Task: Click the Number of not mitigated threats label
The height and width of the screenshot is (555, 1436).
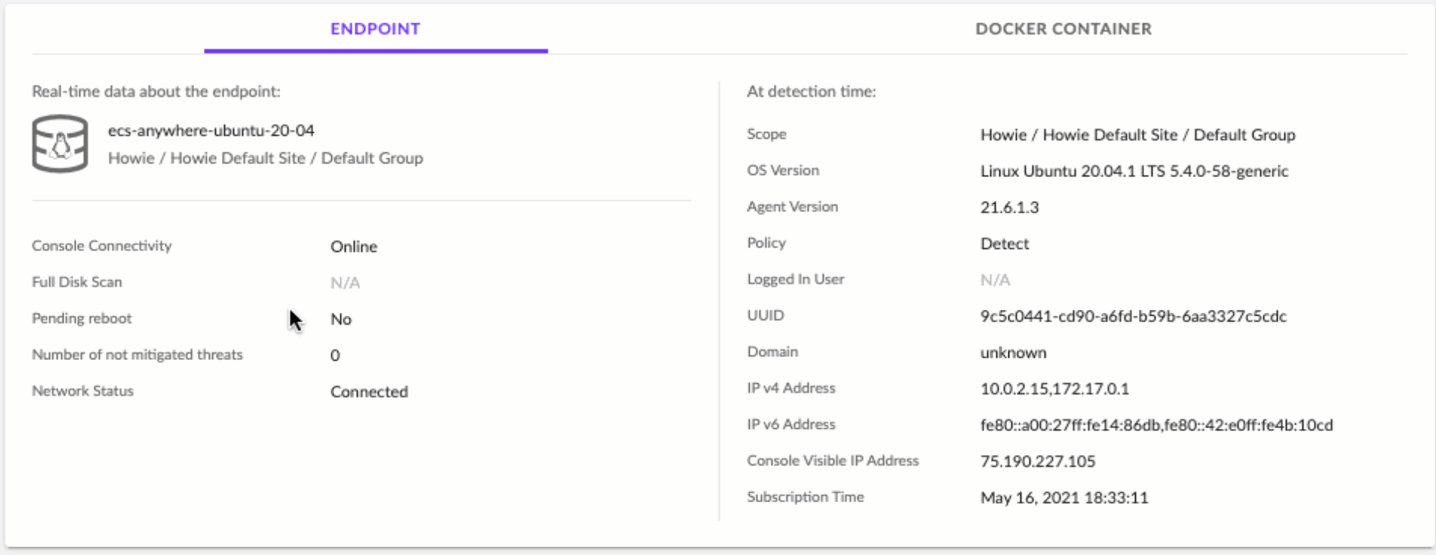Action: 137,355
